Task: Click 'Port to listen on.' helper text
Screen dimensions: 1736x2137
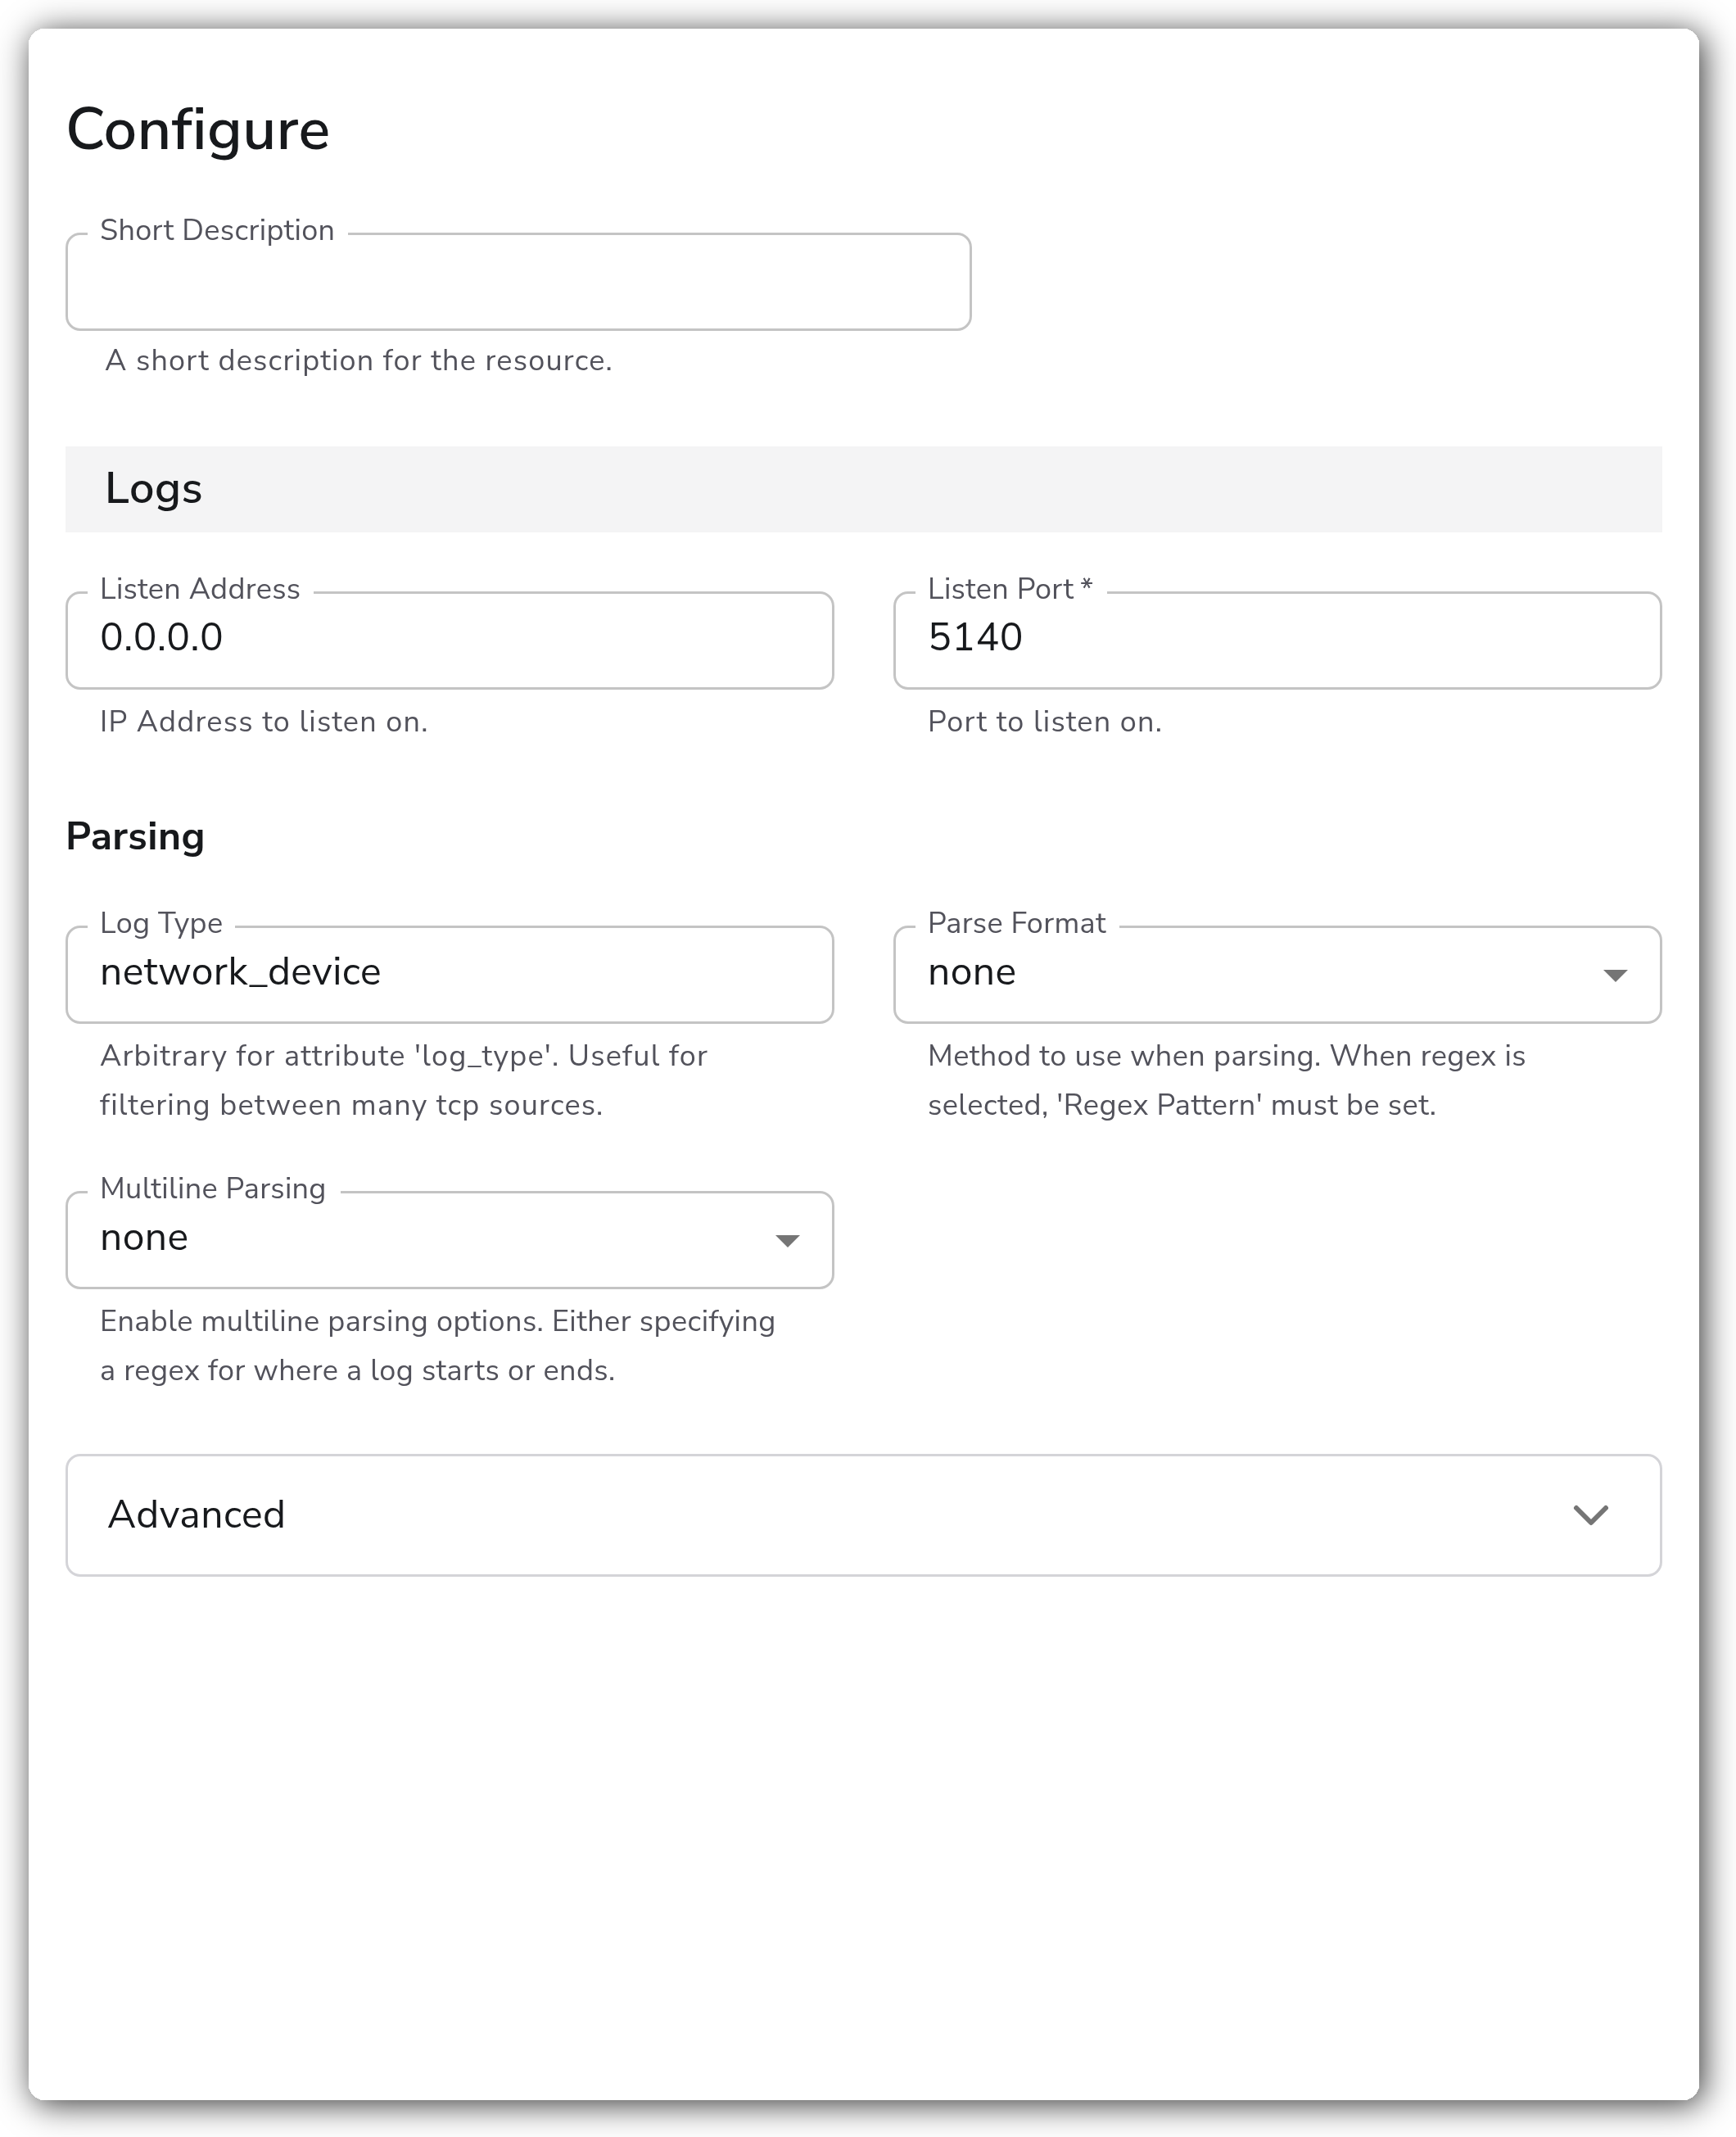Action: tap(1045, 722)
